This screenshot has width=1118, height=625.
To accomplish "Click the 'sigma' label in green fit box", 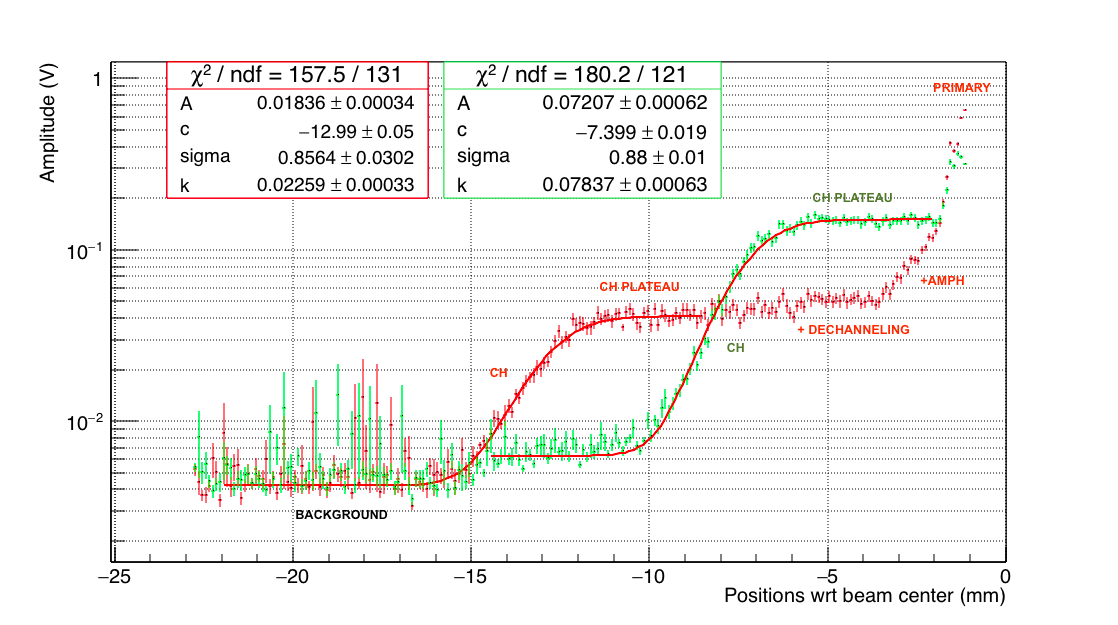I will point(483,157).
